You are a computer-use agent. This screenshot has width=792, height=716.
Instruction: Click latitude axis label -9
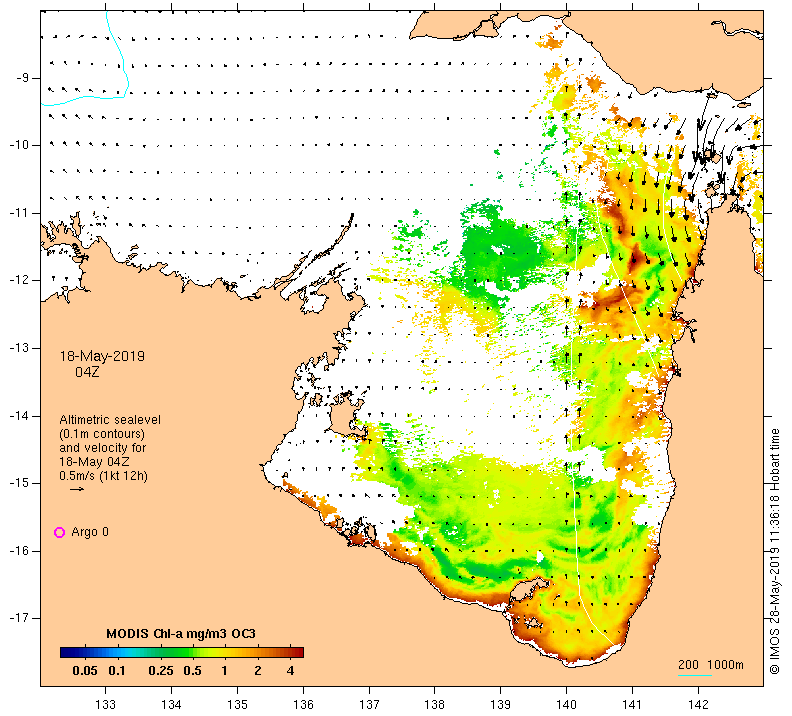pos(22,78)
